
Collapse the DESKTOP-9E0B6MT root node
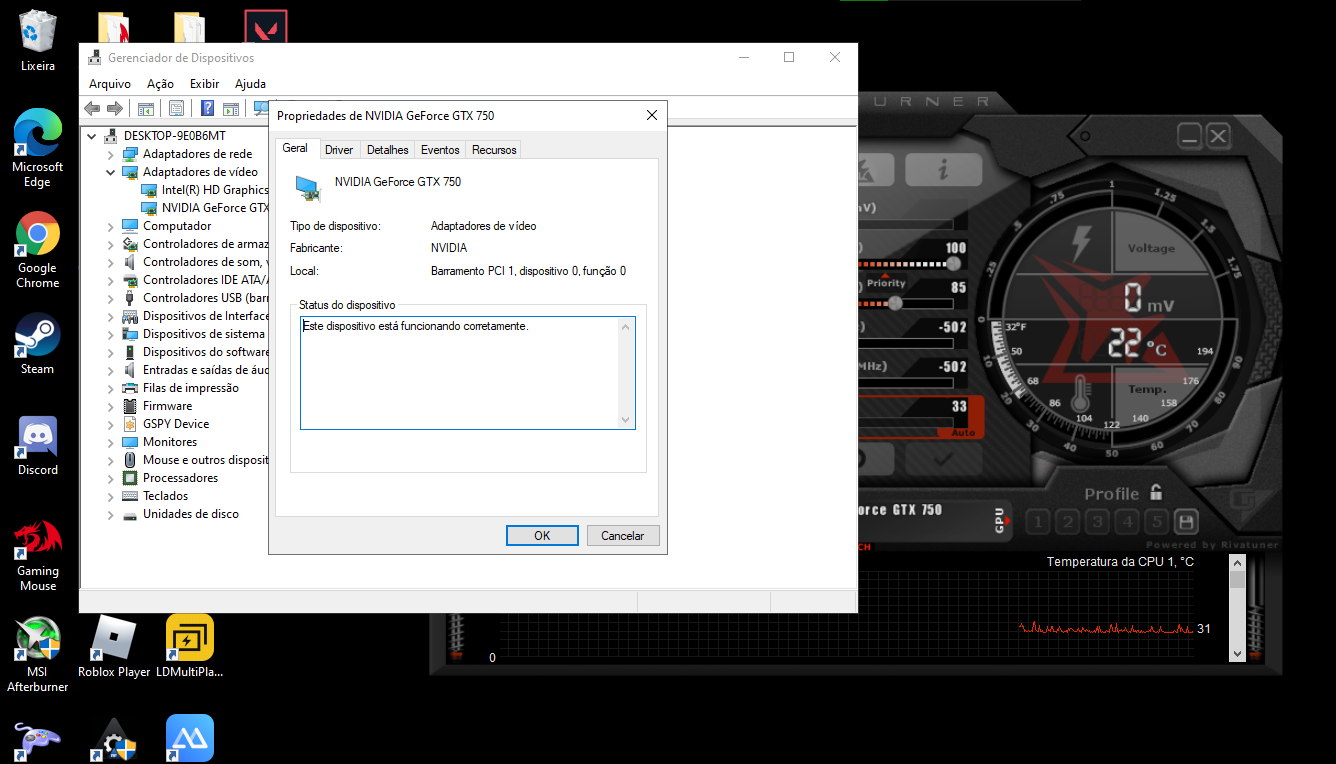click(93, 136)
